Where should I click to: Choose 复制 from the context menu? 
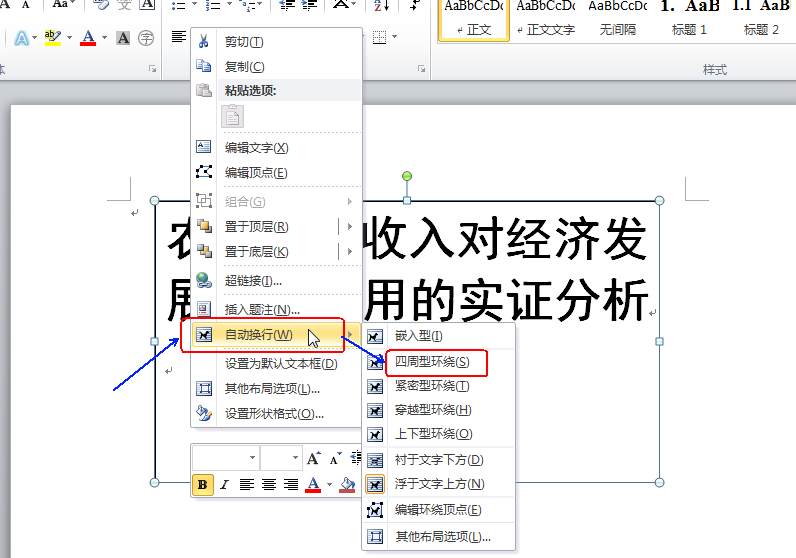[244, 67]
